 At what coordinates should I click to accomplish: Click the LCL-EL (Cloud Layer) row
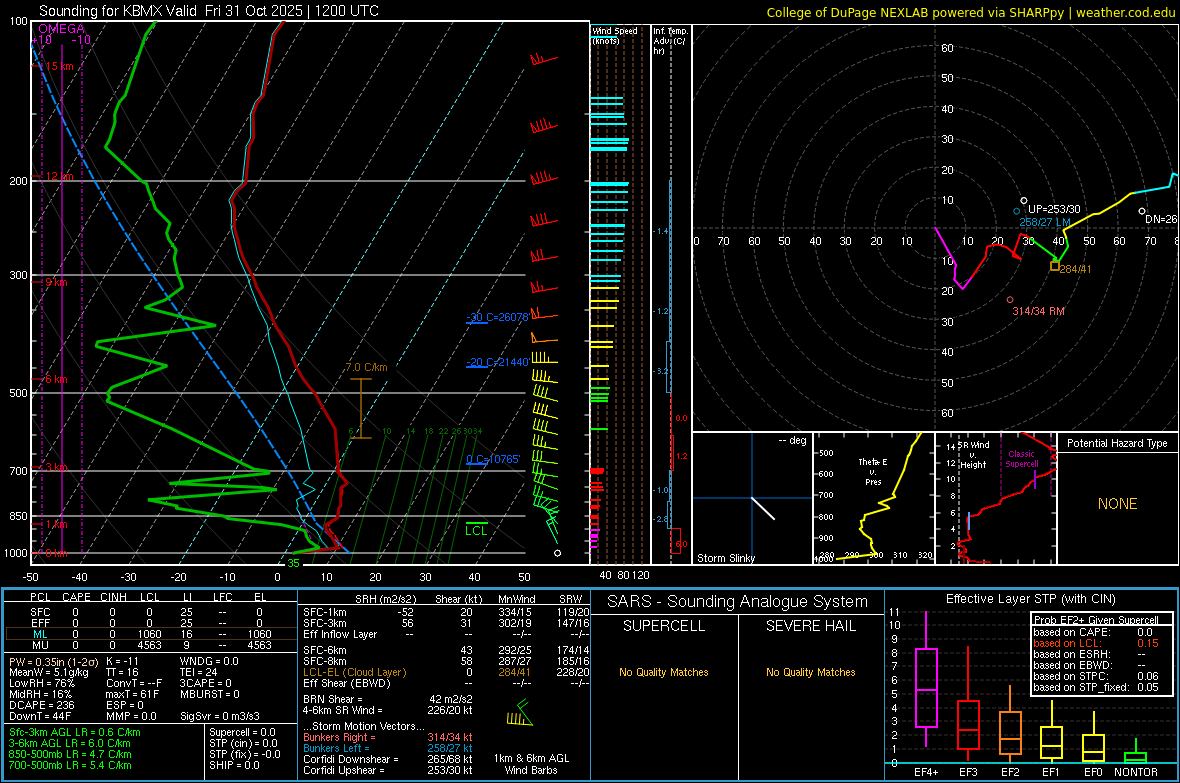tap(446, 672)
